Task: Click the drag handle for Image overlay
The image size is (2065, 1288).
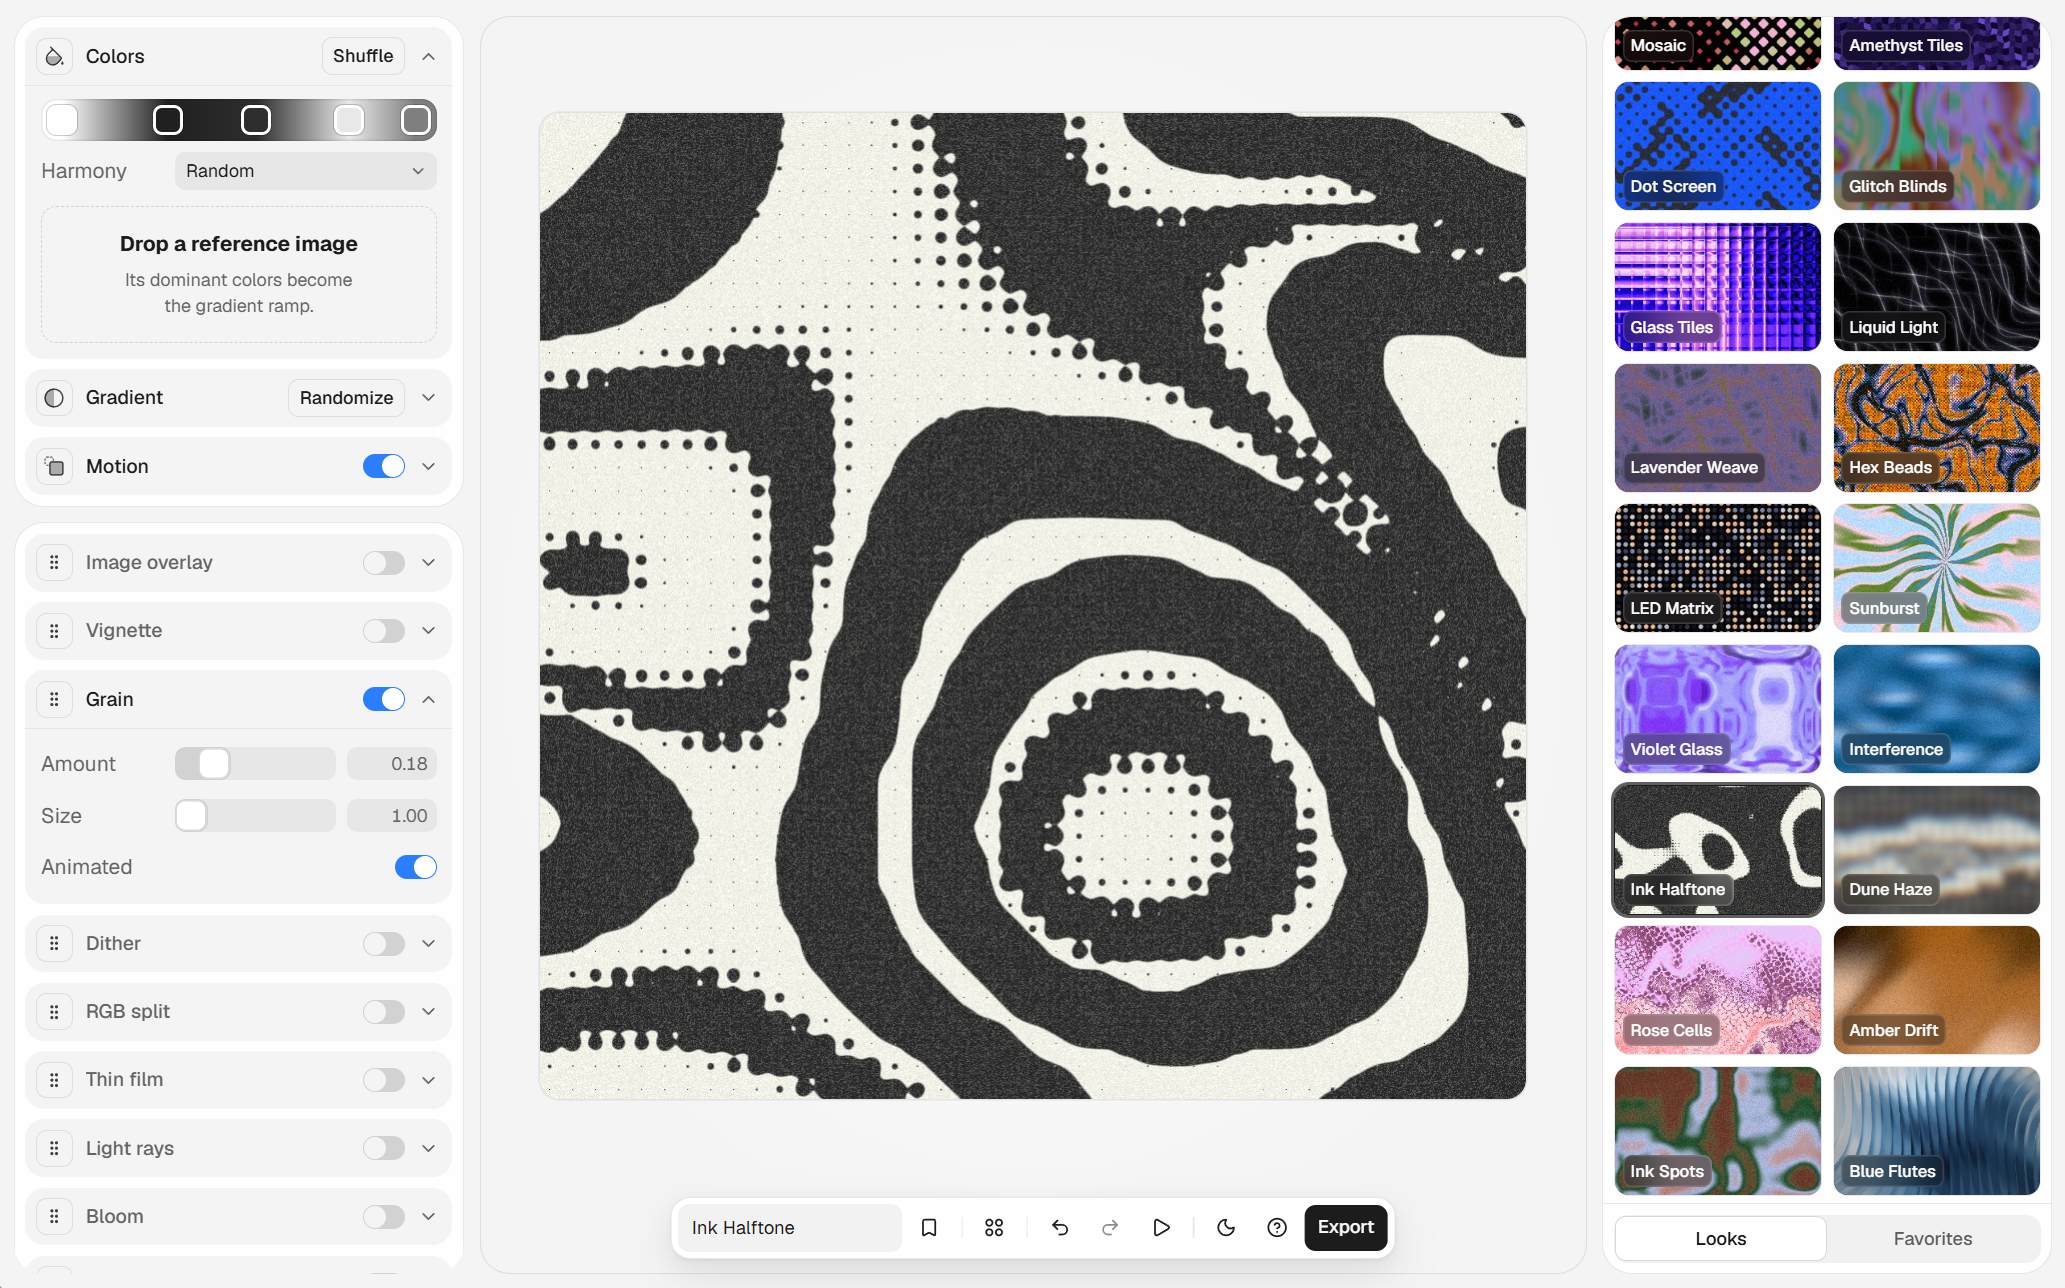Action: [x=55, y=563]
